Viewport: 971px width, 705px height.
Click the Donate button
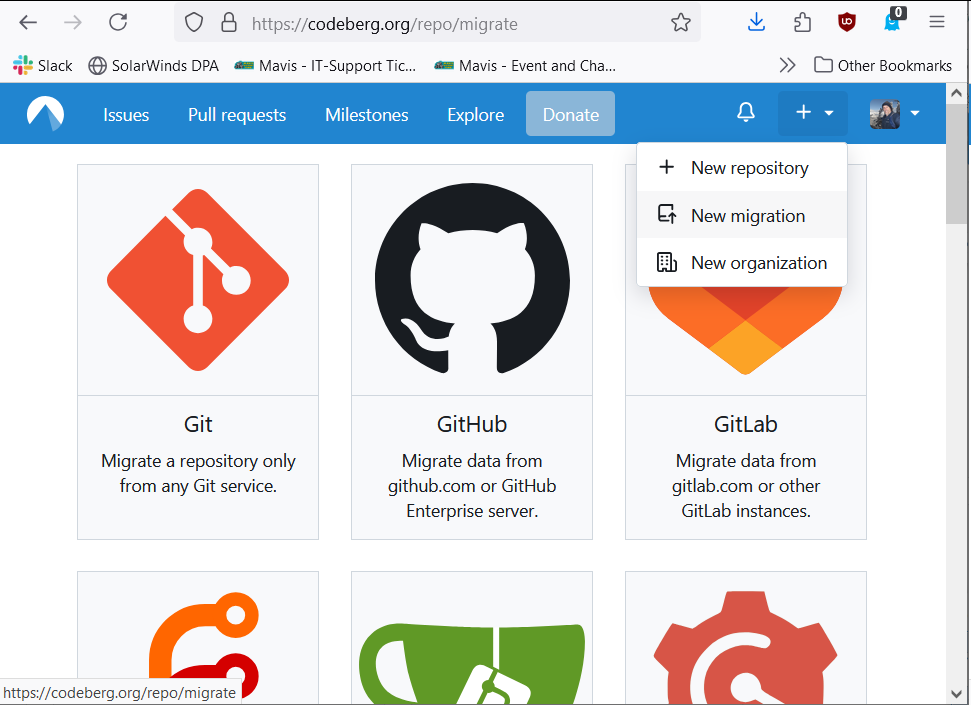tap(570, 114)
